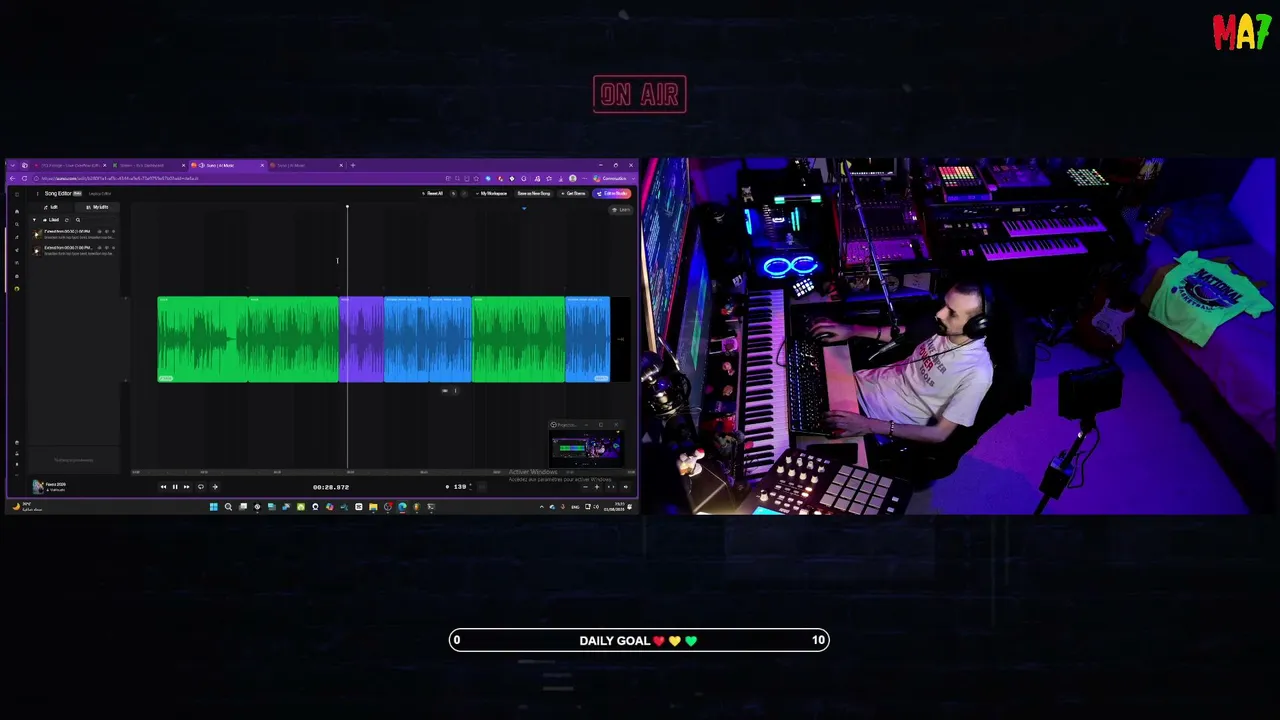Toggle thumbs-up on the top listed song
Screen dimensions: 1280x720
tap(99, 232)
